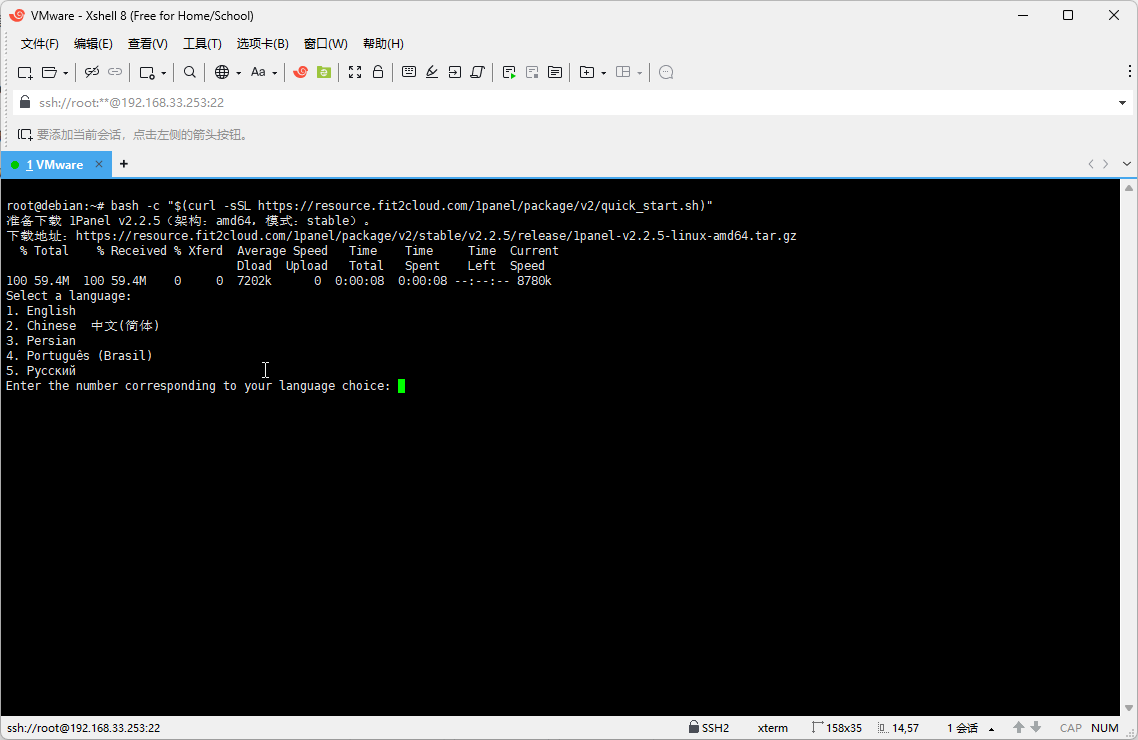
Task: Expand the tab list chevron
Action: click(1126, 164)
